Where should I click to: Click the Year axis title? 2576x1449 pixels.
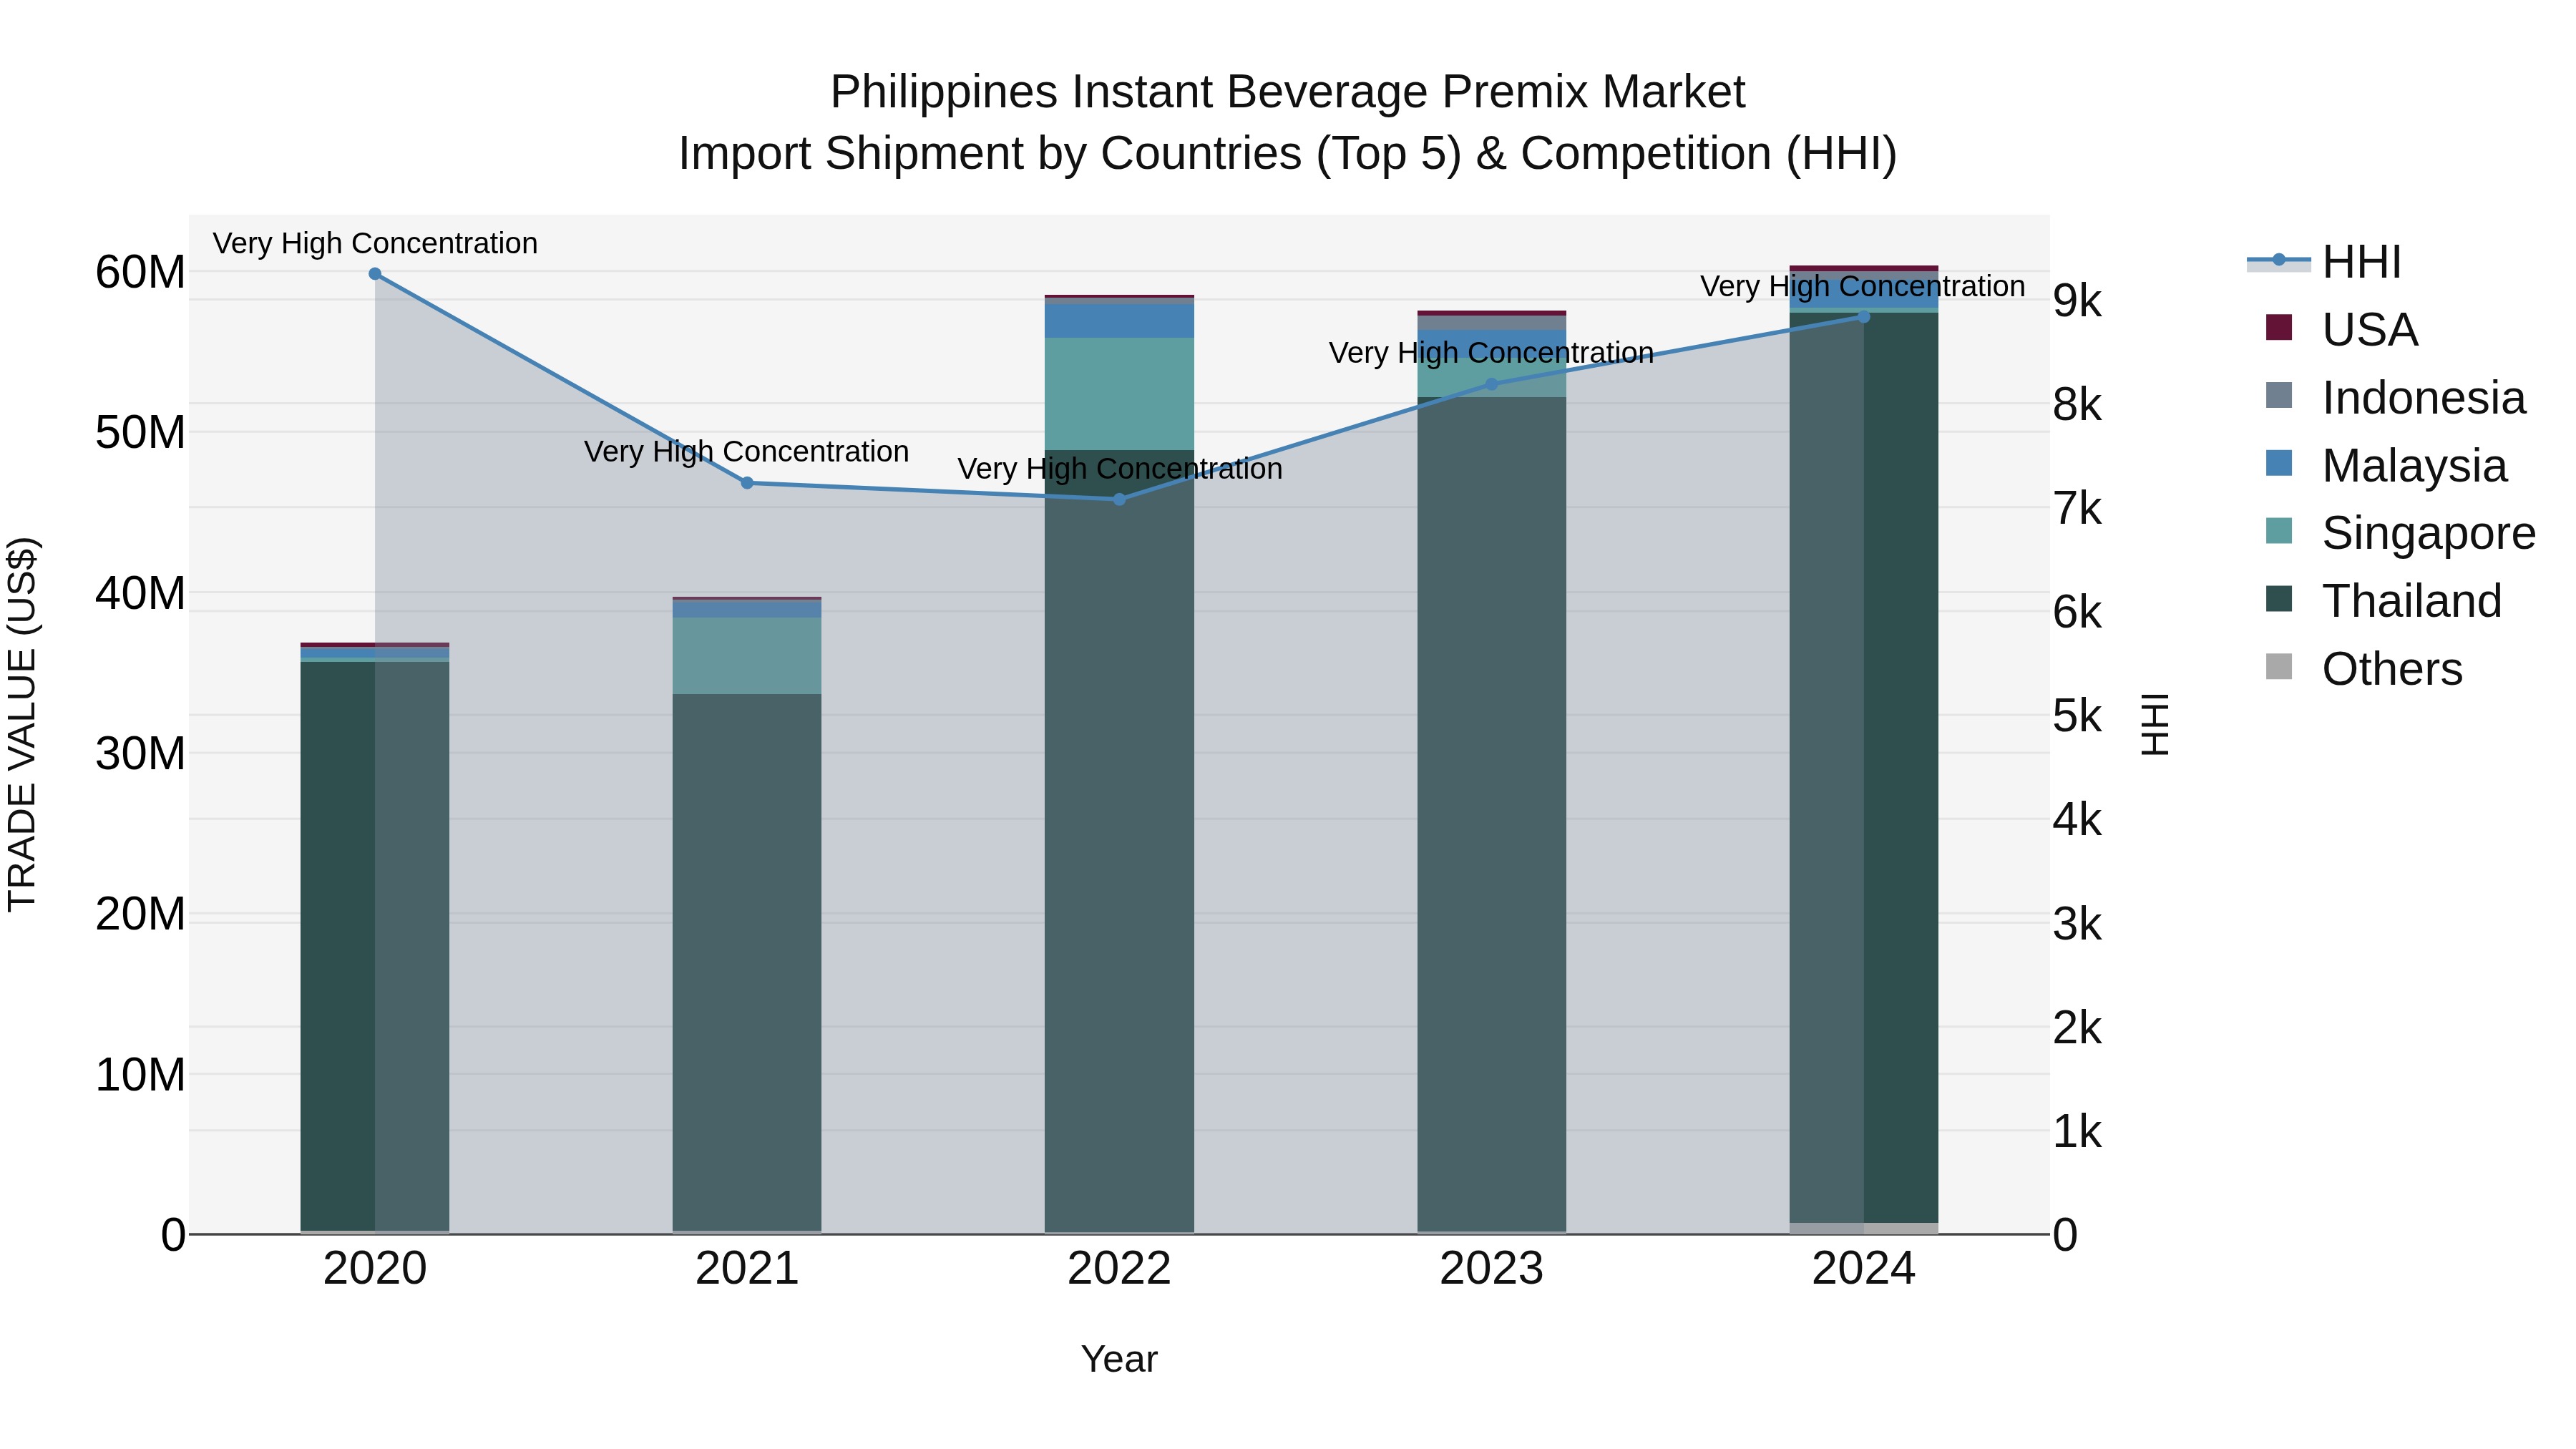pos(1119,1359)
